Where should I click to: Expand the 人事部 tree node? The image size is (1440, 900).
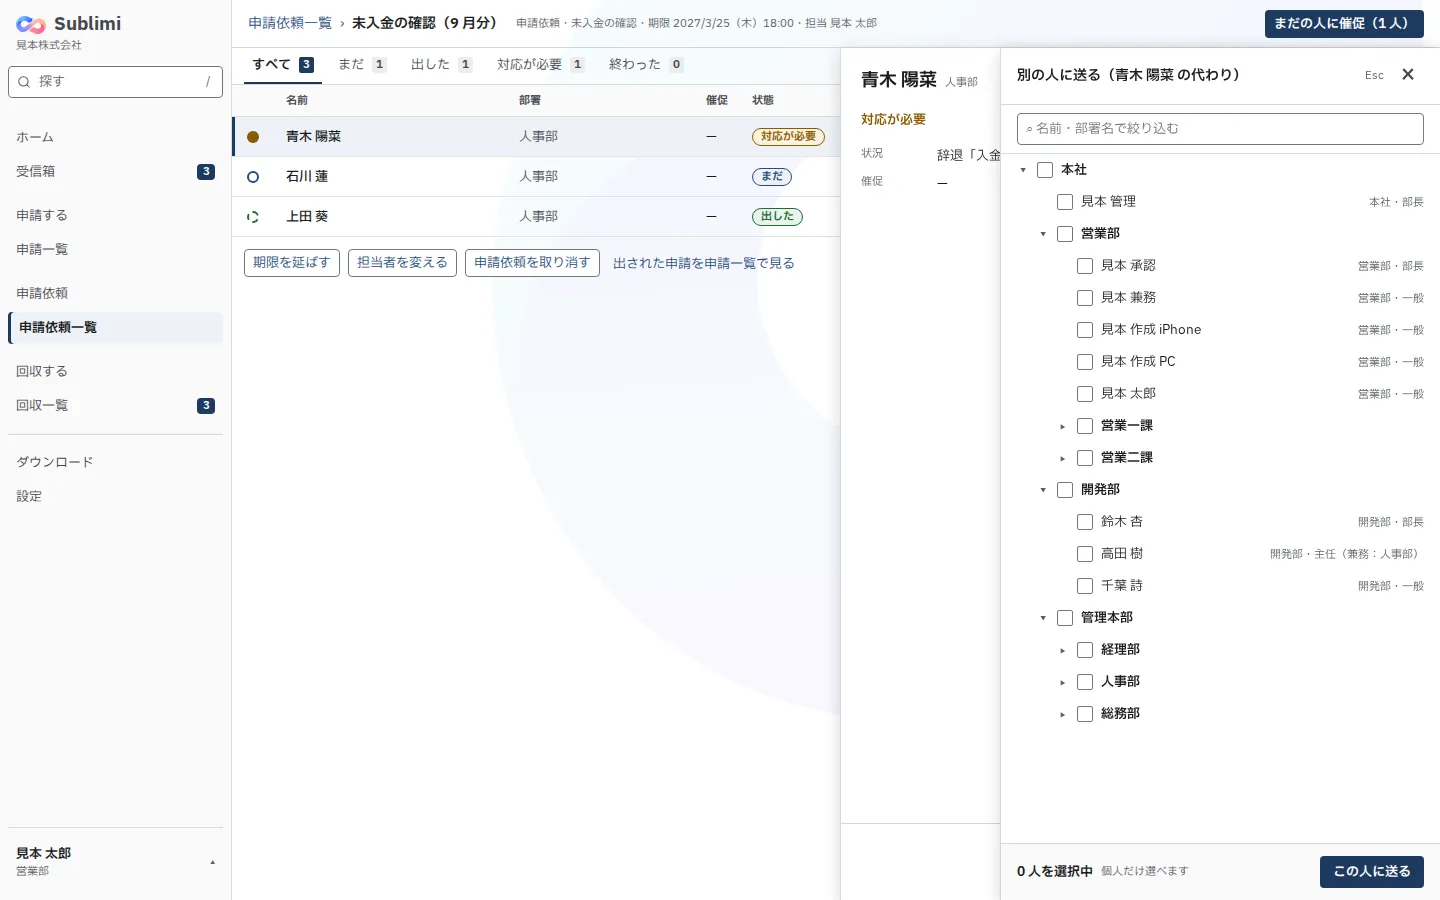(1062, 683)
